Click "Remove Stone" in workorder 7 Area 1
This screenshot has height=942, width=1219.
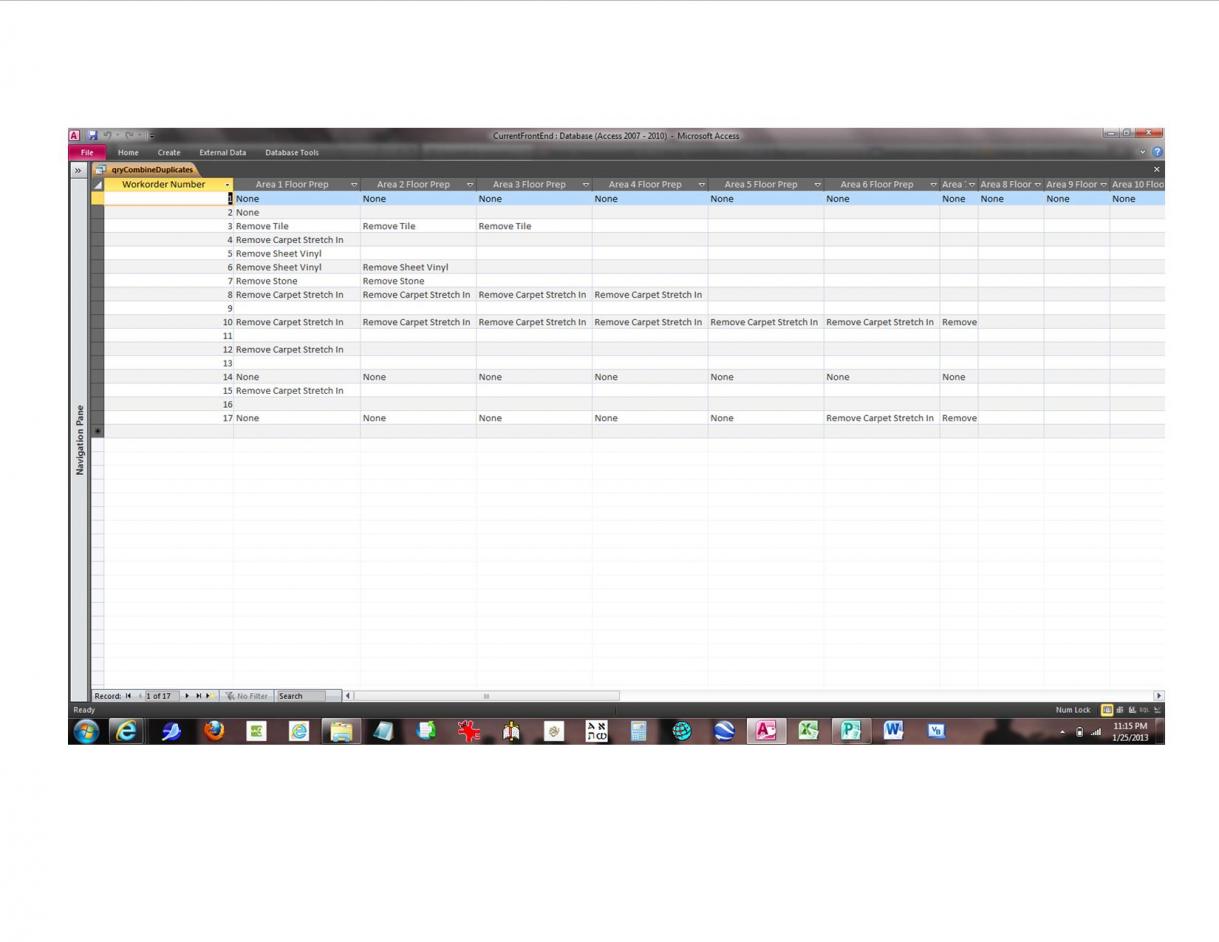point(297,281)
